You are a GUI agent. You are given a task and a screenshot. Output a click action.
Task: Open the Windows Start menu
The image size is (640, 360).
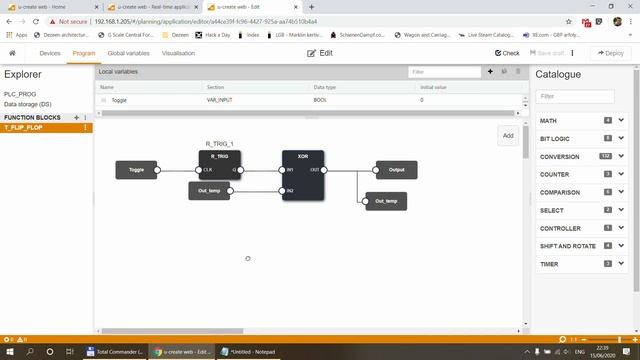(x=10, y=351)
